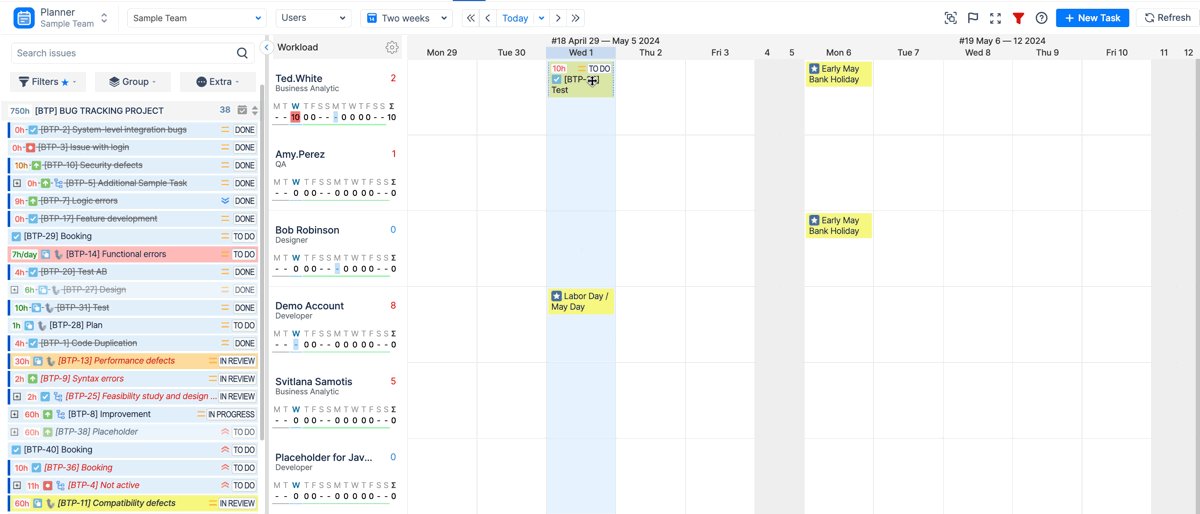The image size is (1200, 514).
Task: Click the screenshot capture icon
Action: [950, 18]
